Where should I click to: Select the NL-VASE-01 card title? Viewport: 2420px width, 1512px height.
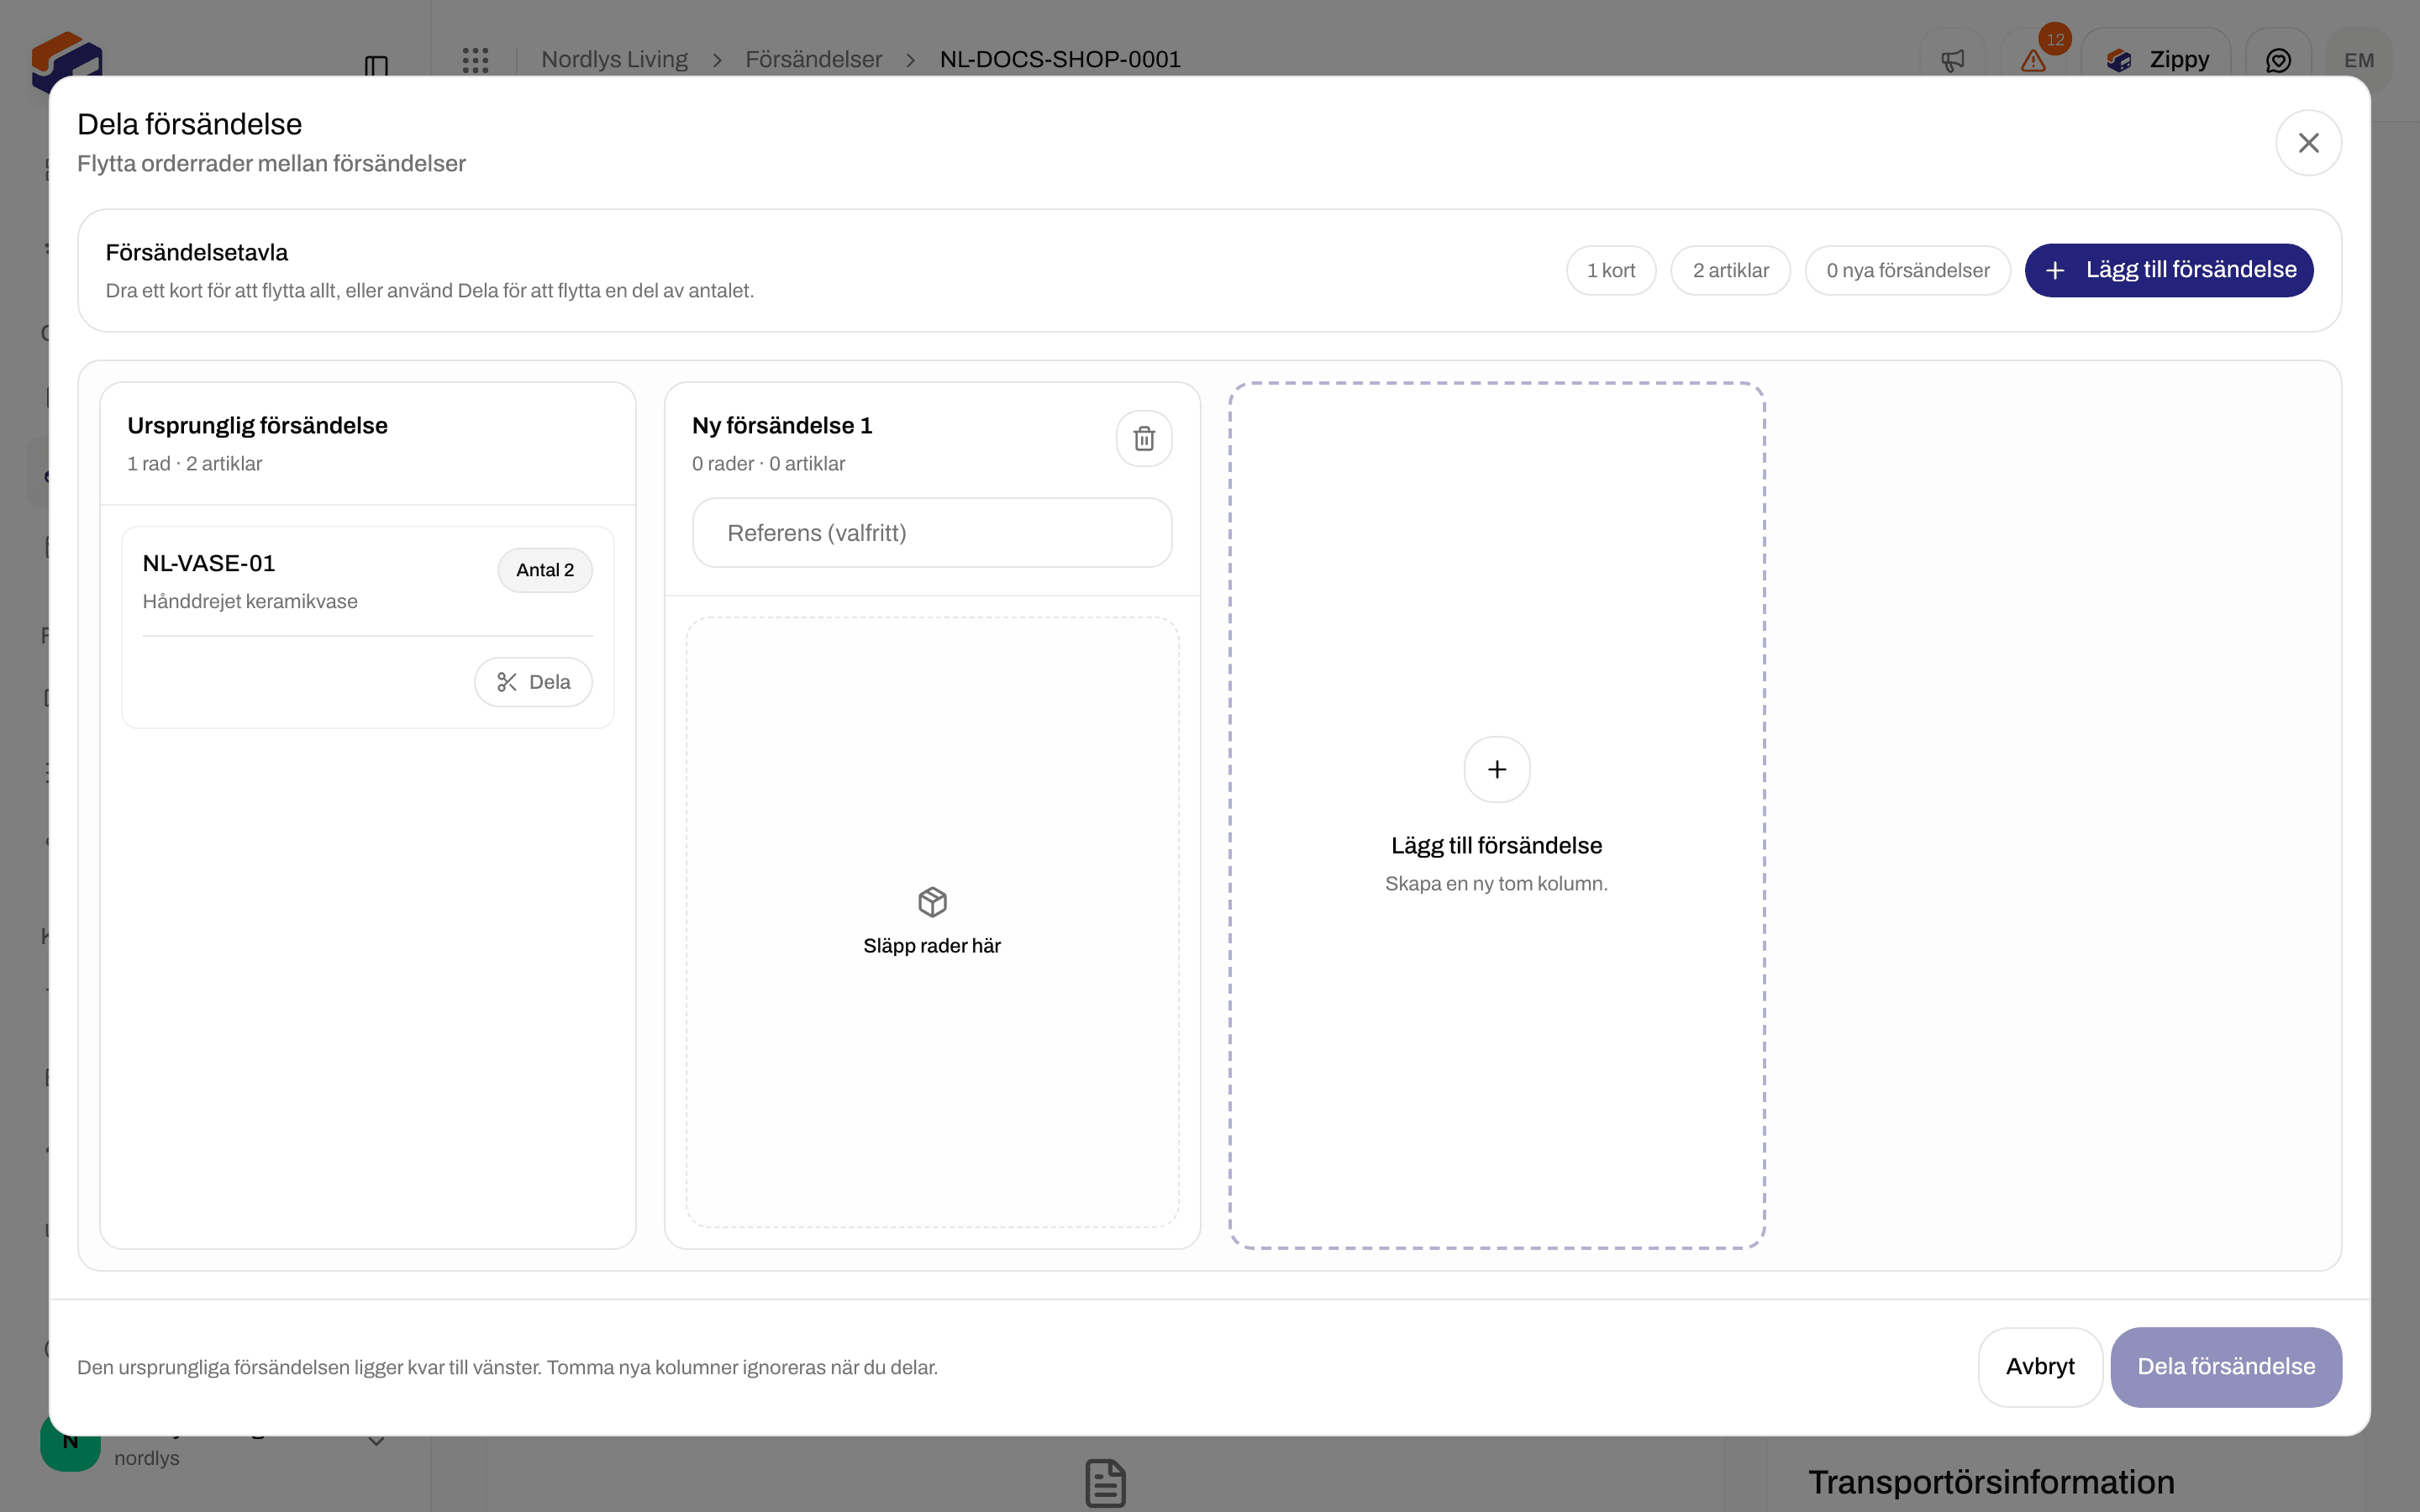(x=209, y=563)
